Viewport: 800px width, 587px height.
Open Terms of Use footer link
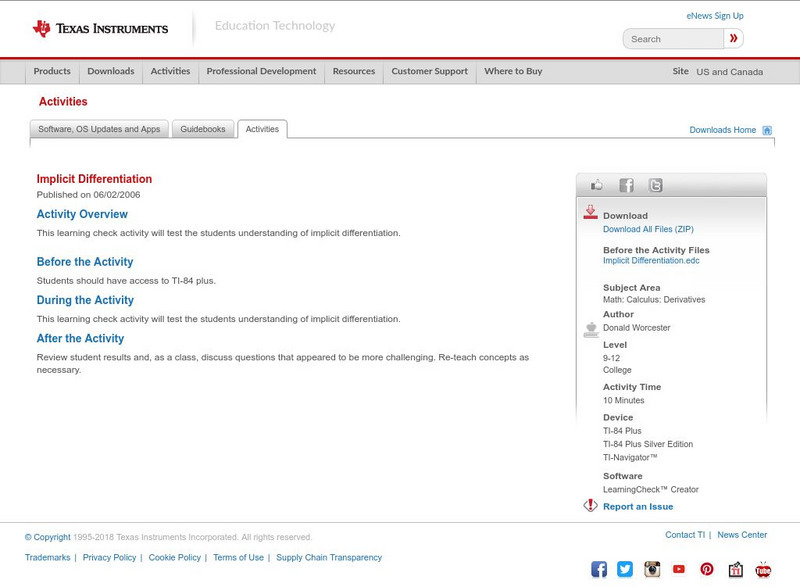click(x=238, y=557)
